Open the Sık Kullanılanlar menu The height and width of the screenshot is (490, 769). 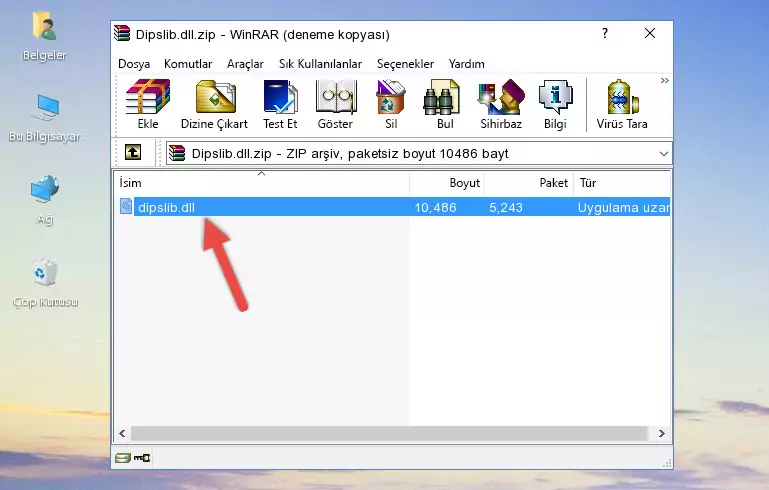320,64
